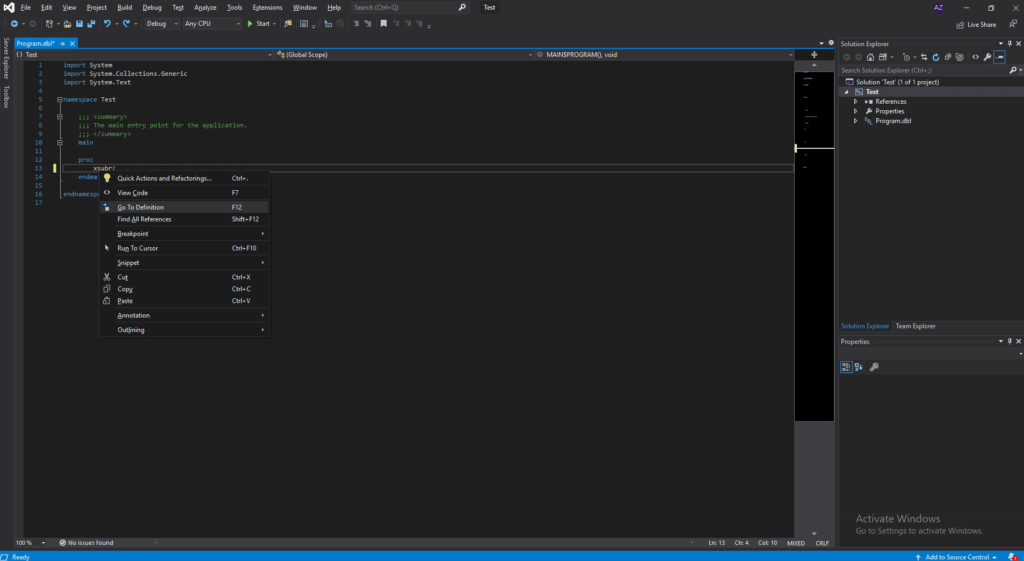The width and height of the screenshot is (1024, 561).
Task: Toggle the Preview Selected Items button in Solution Explorer
Action: pyautogui.click(x=999, y=57)
